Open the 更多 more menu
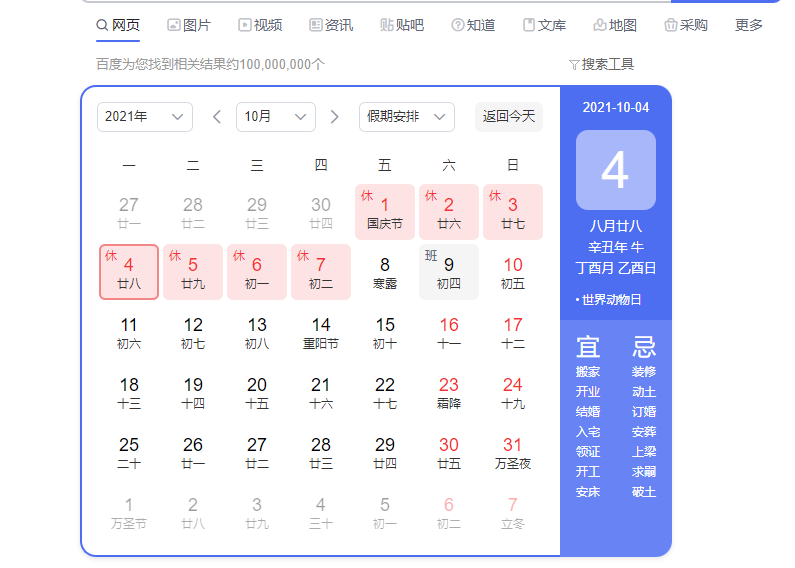This screenshot has height=568, width=795. 749,25
